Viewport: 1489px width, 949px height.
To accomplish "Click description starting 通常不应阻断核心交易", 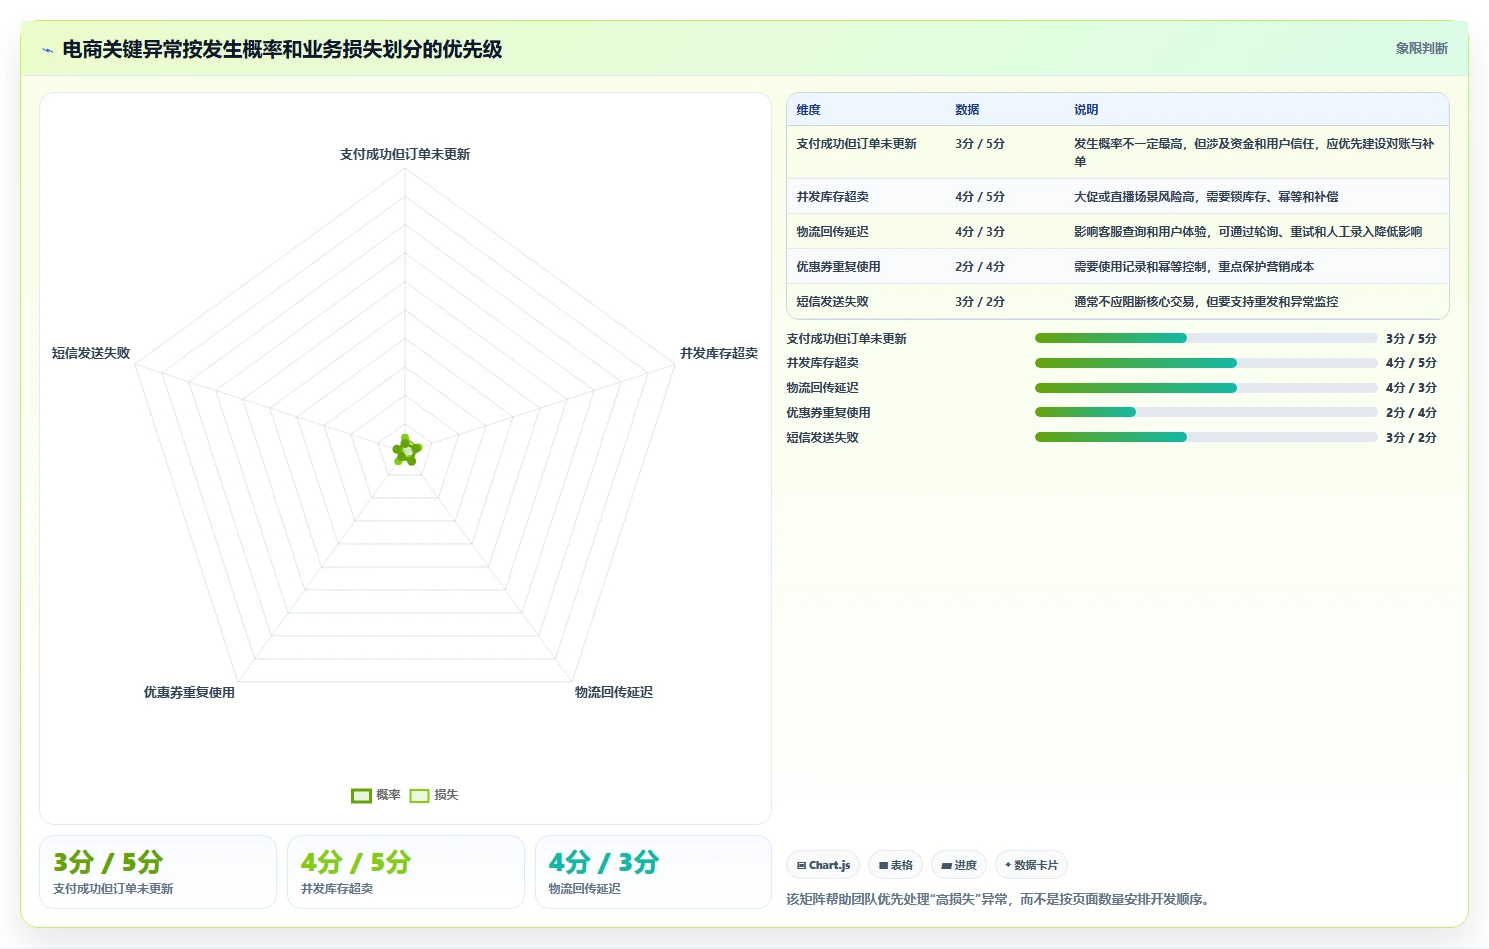I will tap(1206, 302).
